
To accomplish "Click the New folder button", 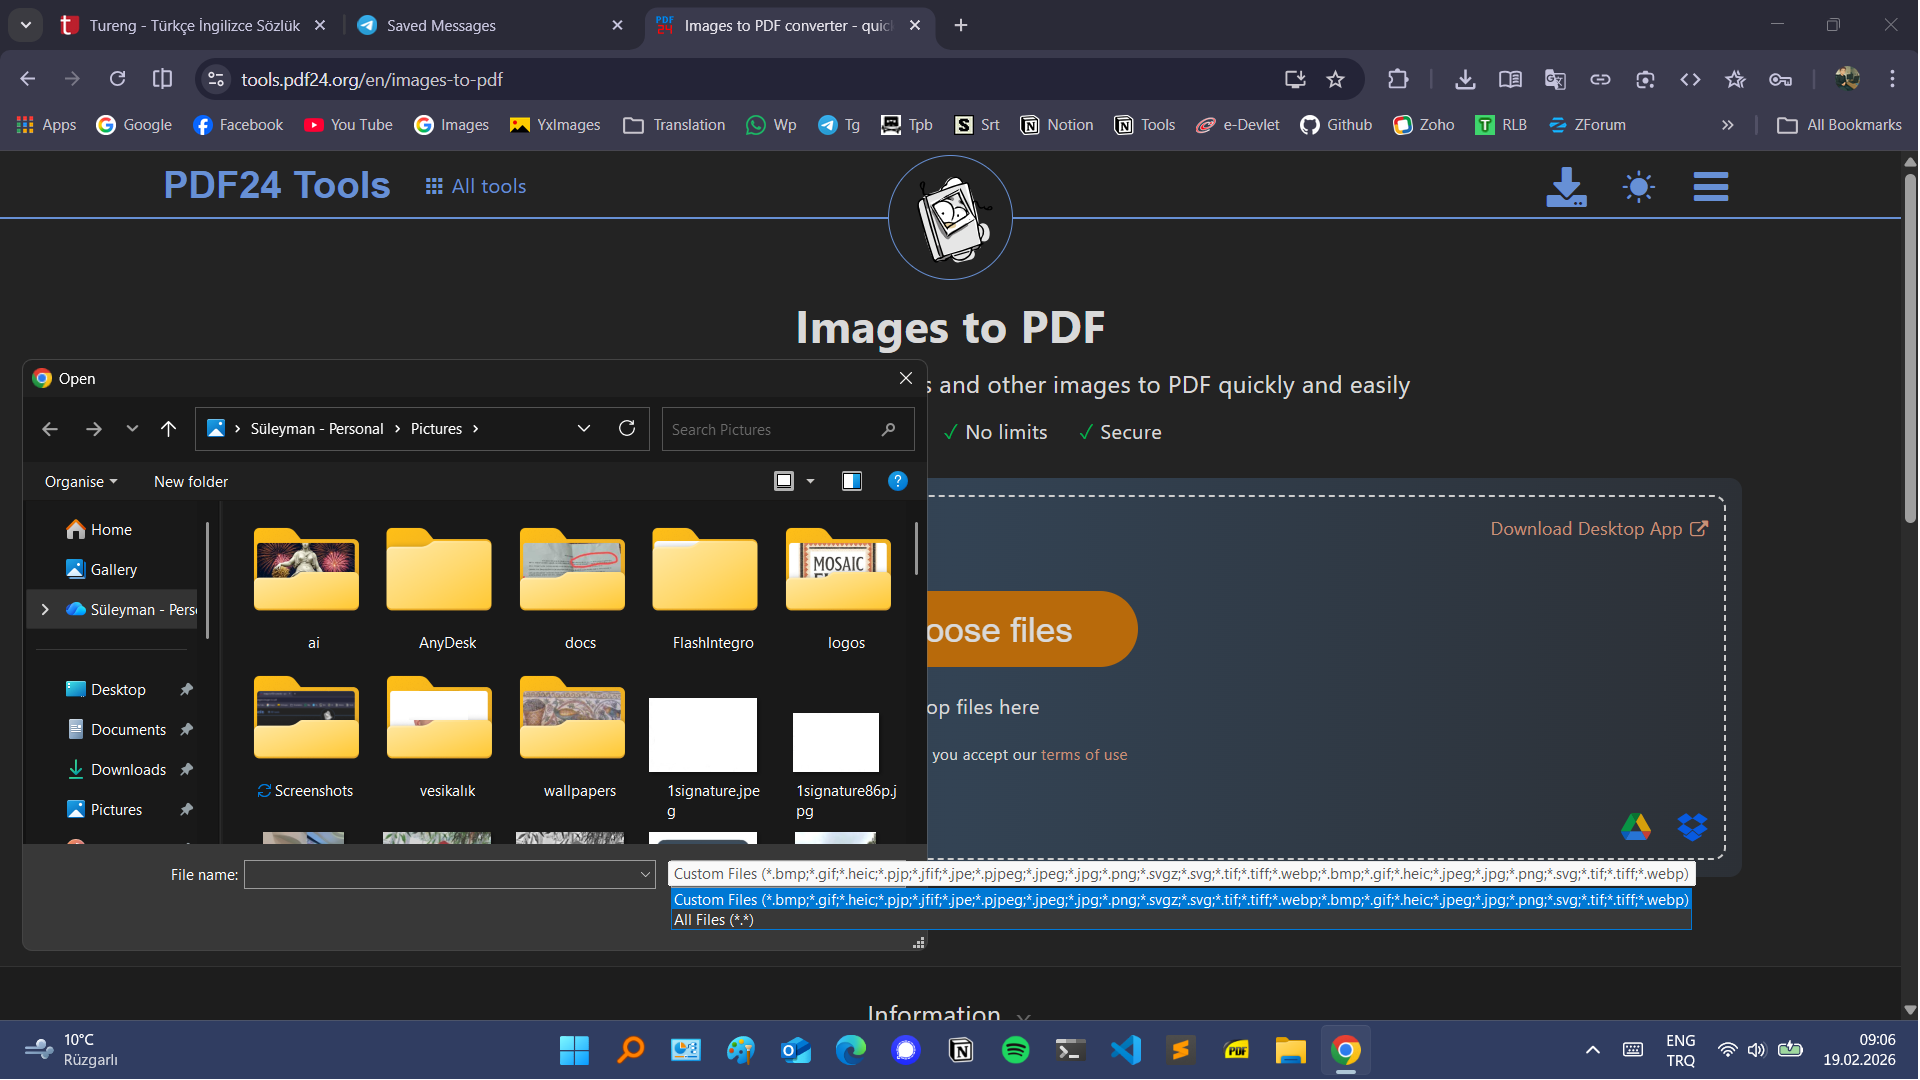I will coord(190,482).
